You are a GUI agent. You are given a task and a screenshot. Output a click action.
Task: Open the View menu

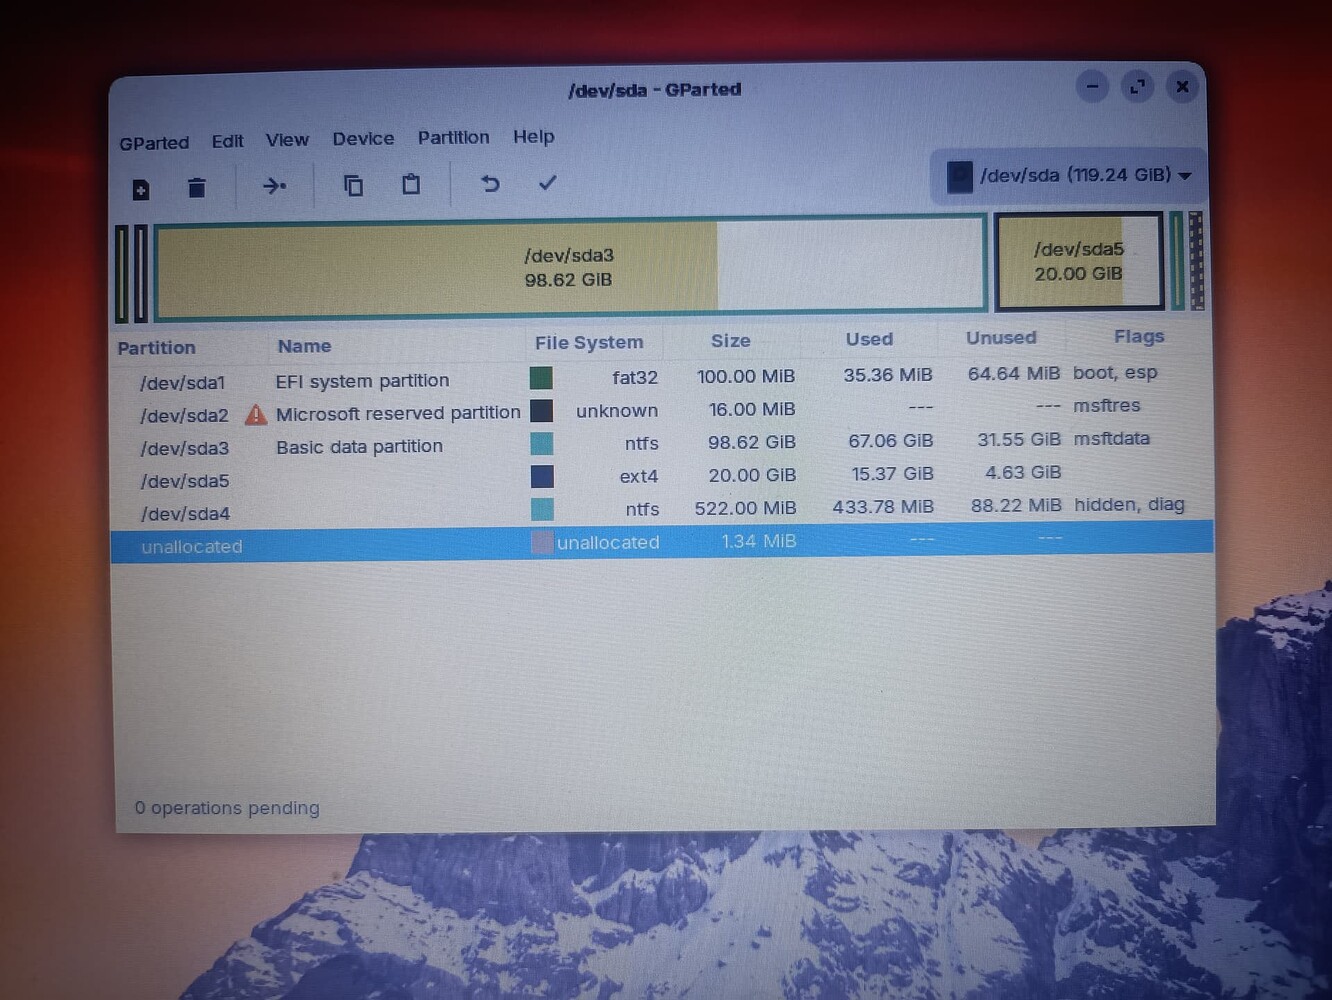tap(287, 139)
